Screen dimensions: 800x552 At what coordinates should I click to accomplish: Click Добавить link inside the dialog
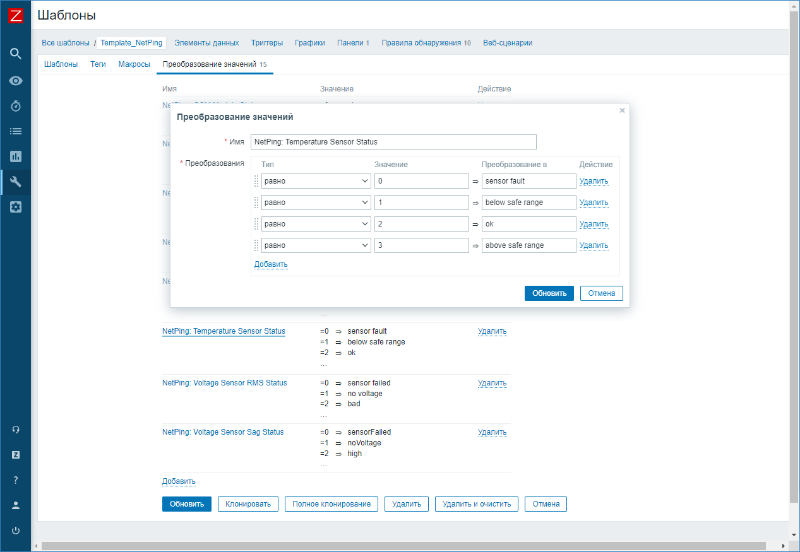271,264
